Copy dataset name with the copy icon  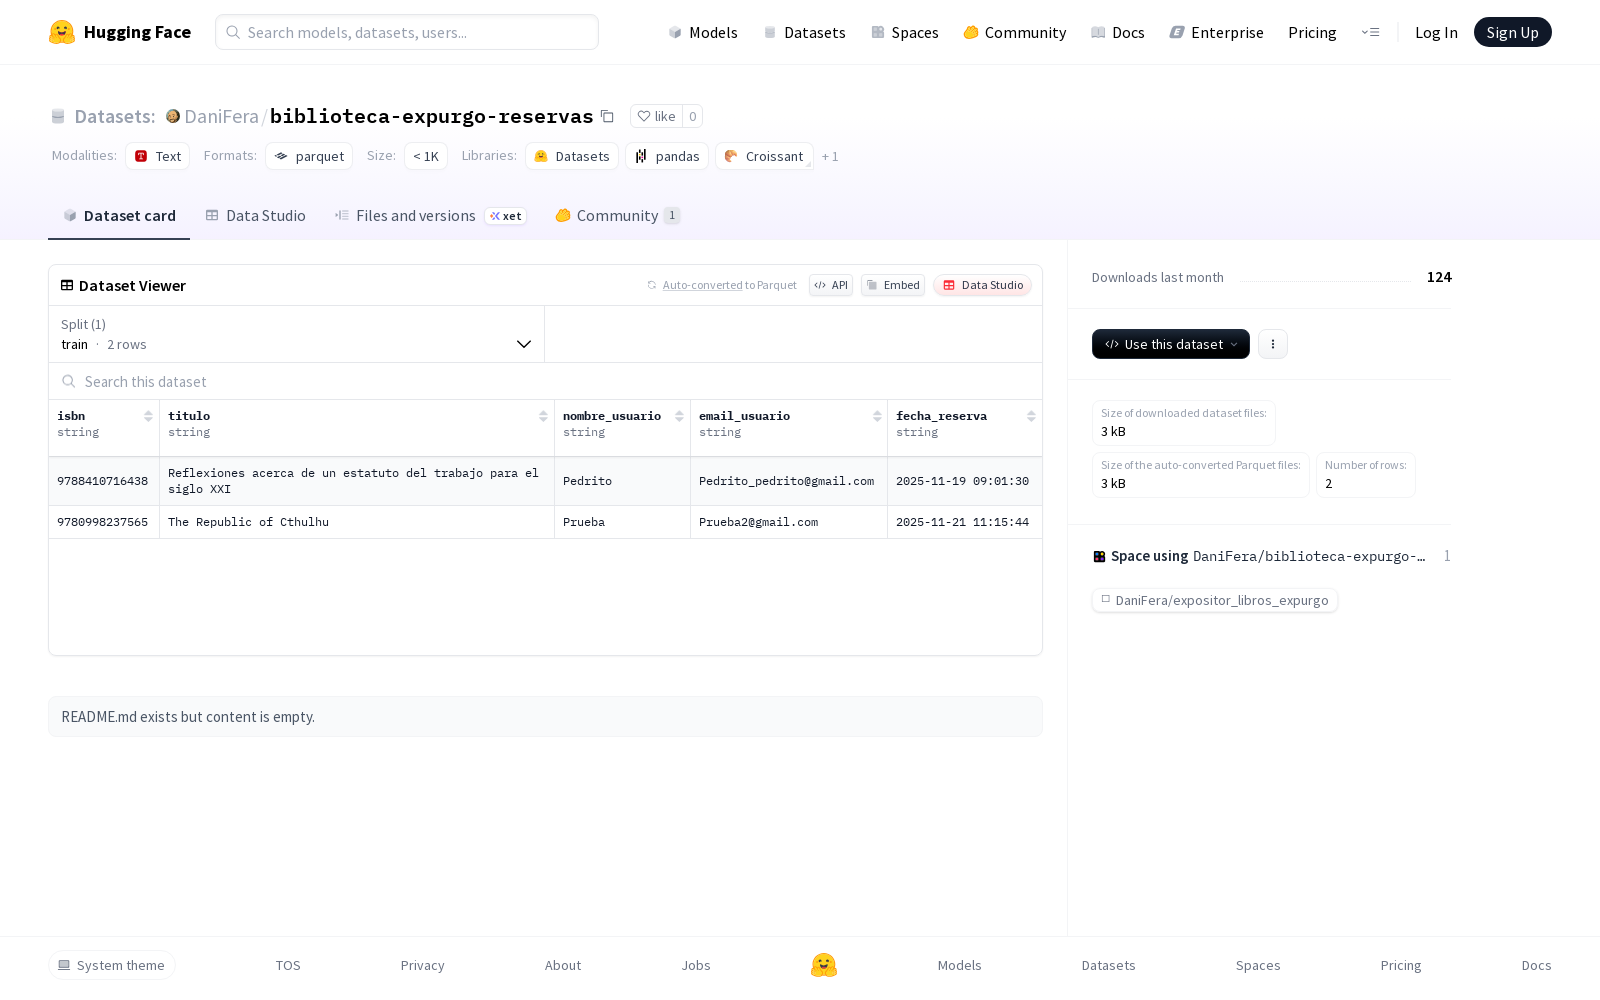pyautogui.click(x=607, y=116)
